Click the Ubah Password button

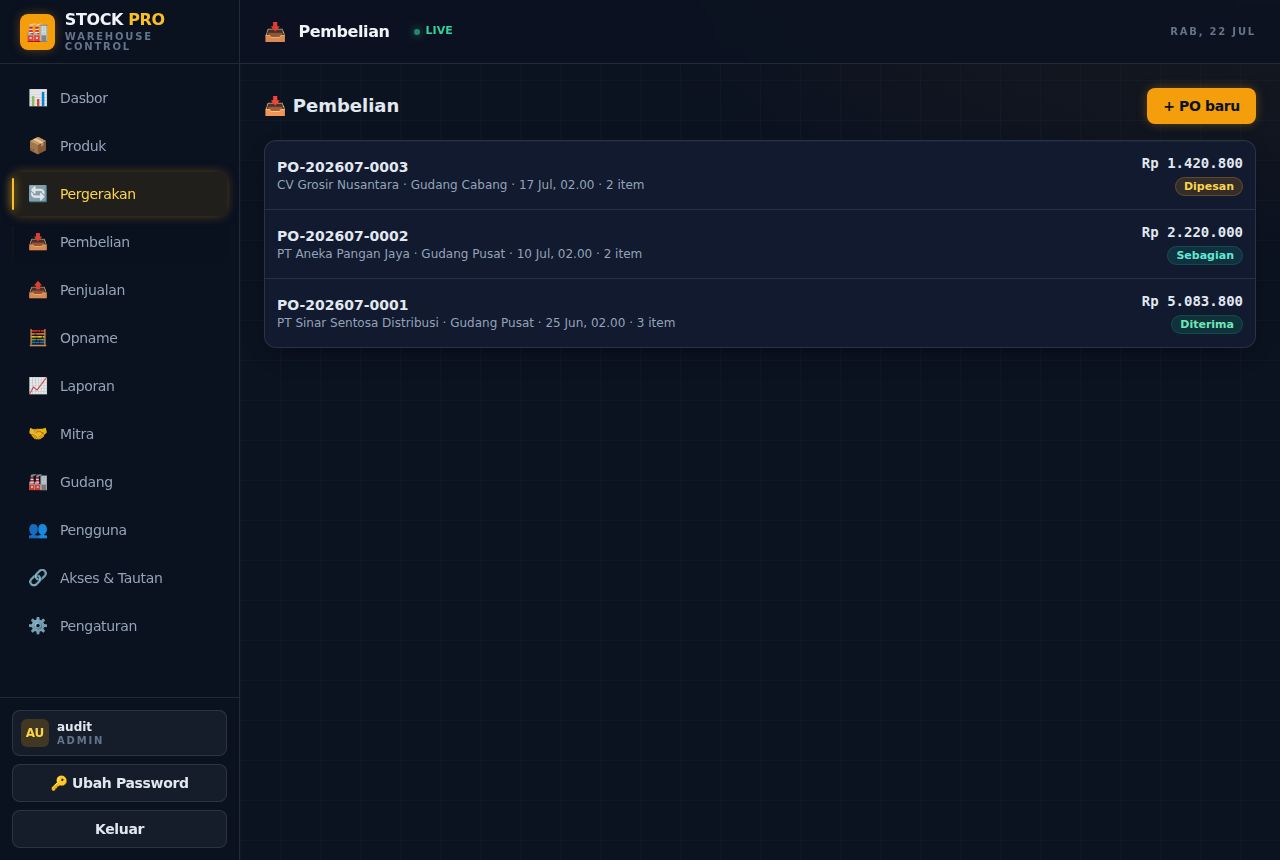(120, 783)
